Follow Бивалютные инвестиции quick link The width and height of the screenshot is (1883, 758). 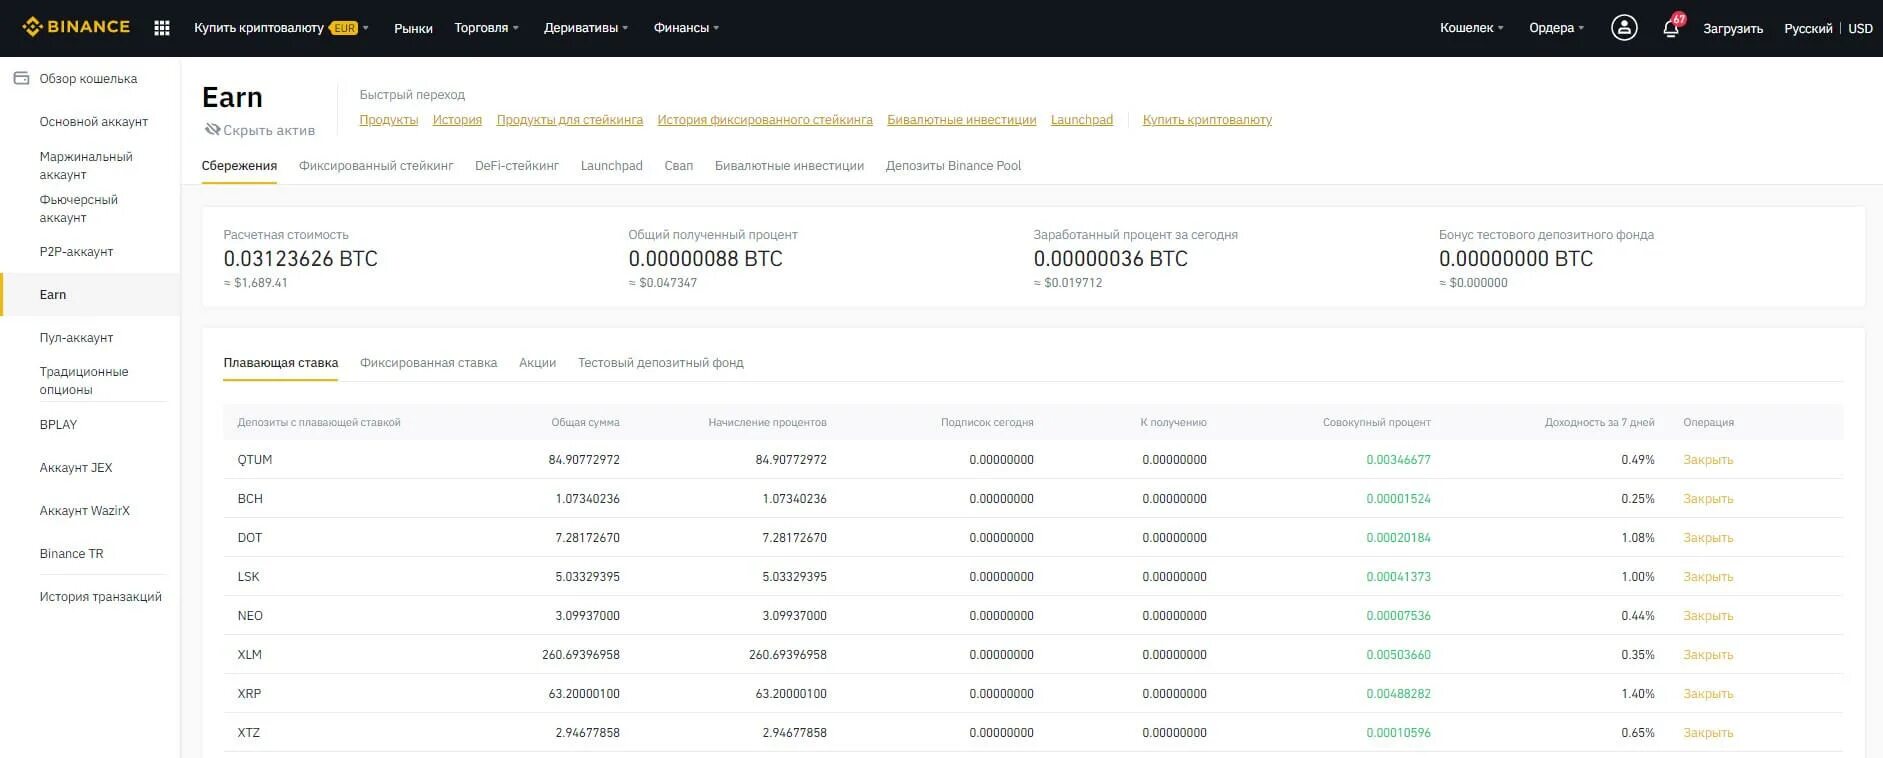(962, 120)
